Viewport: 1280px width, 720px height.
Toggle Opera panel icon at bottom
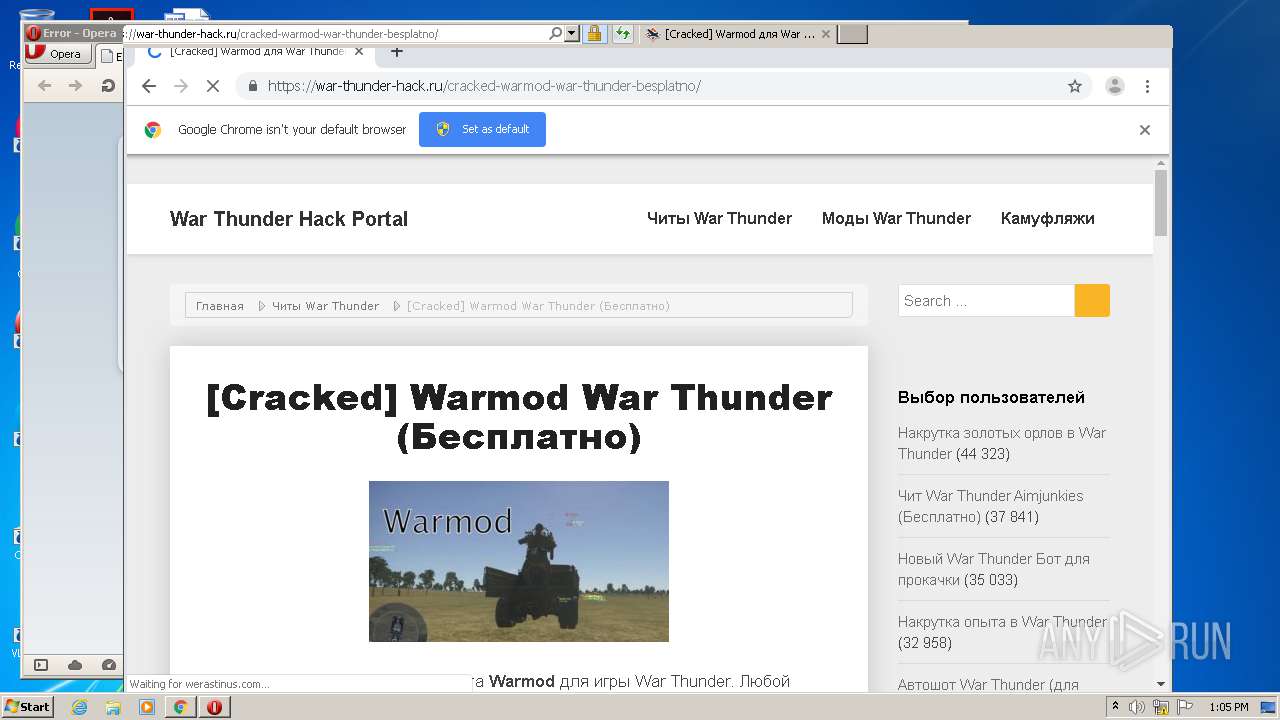tap(41, 665)
